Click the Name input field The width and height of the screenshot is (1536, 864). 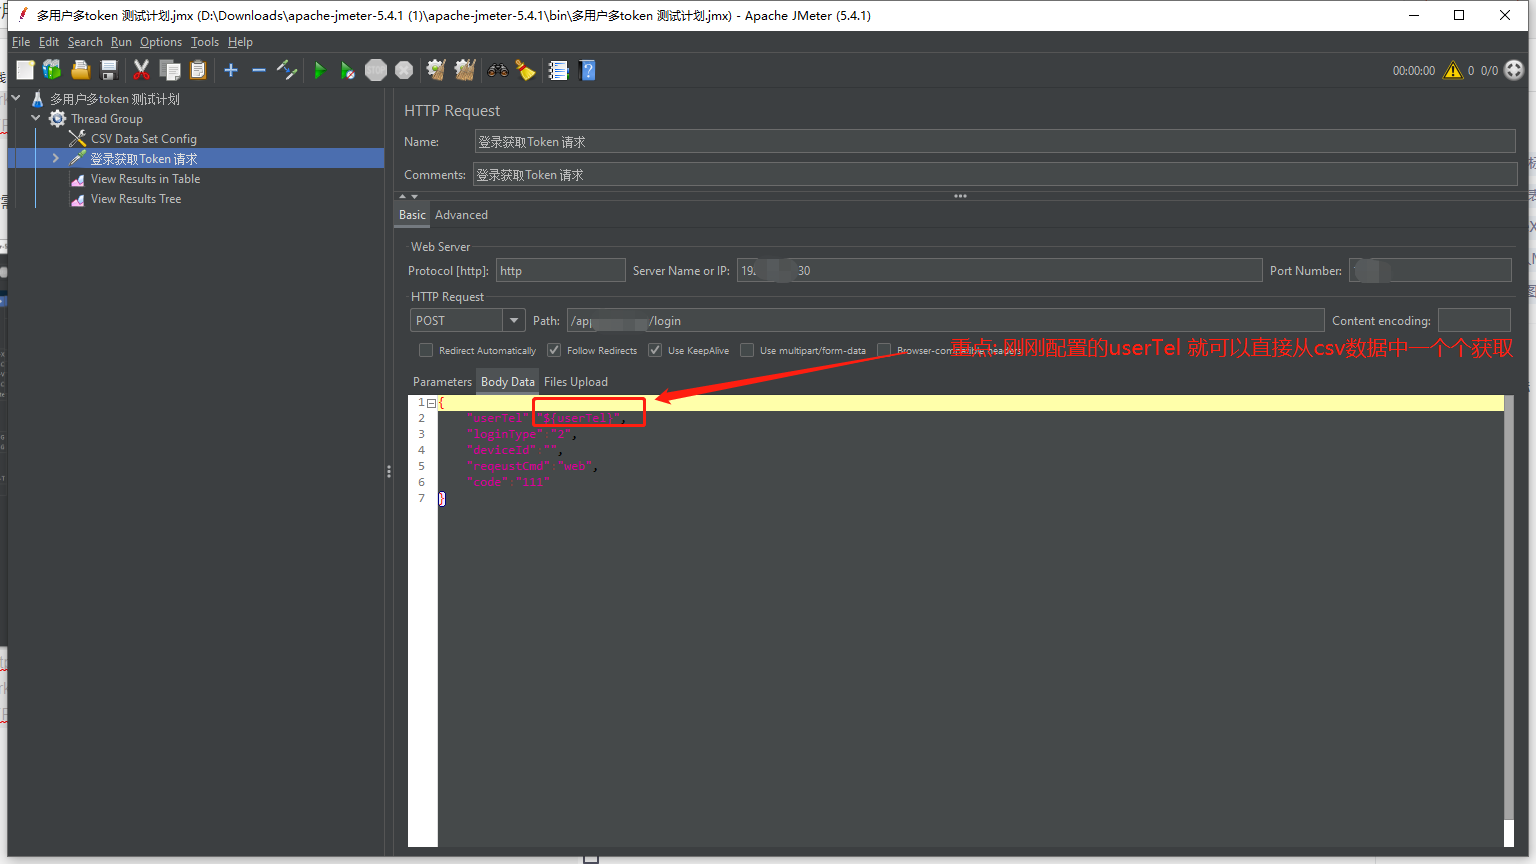pyautogui.click(x=995, y=142)
